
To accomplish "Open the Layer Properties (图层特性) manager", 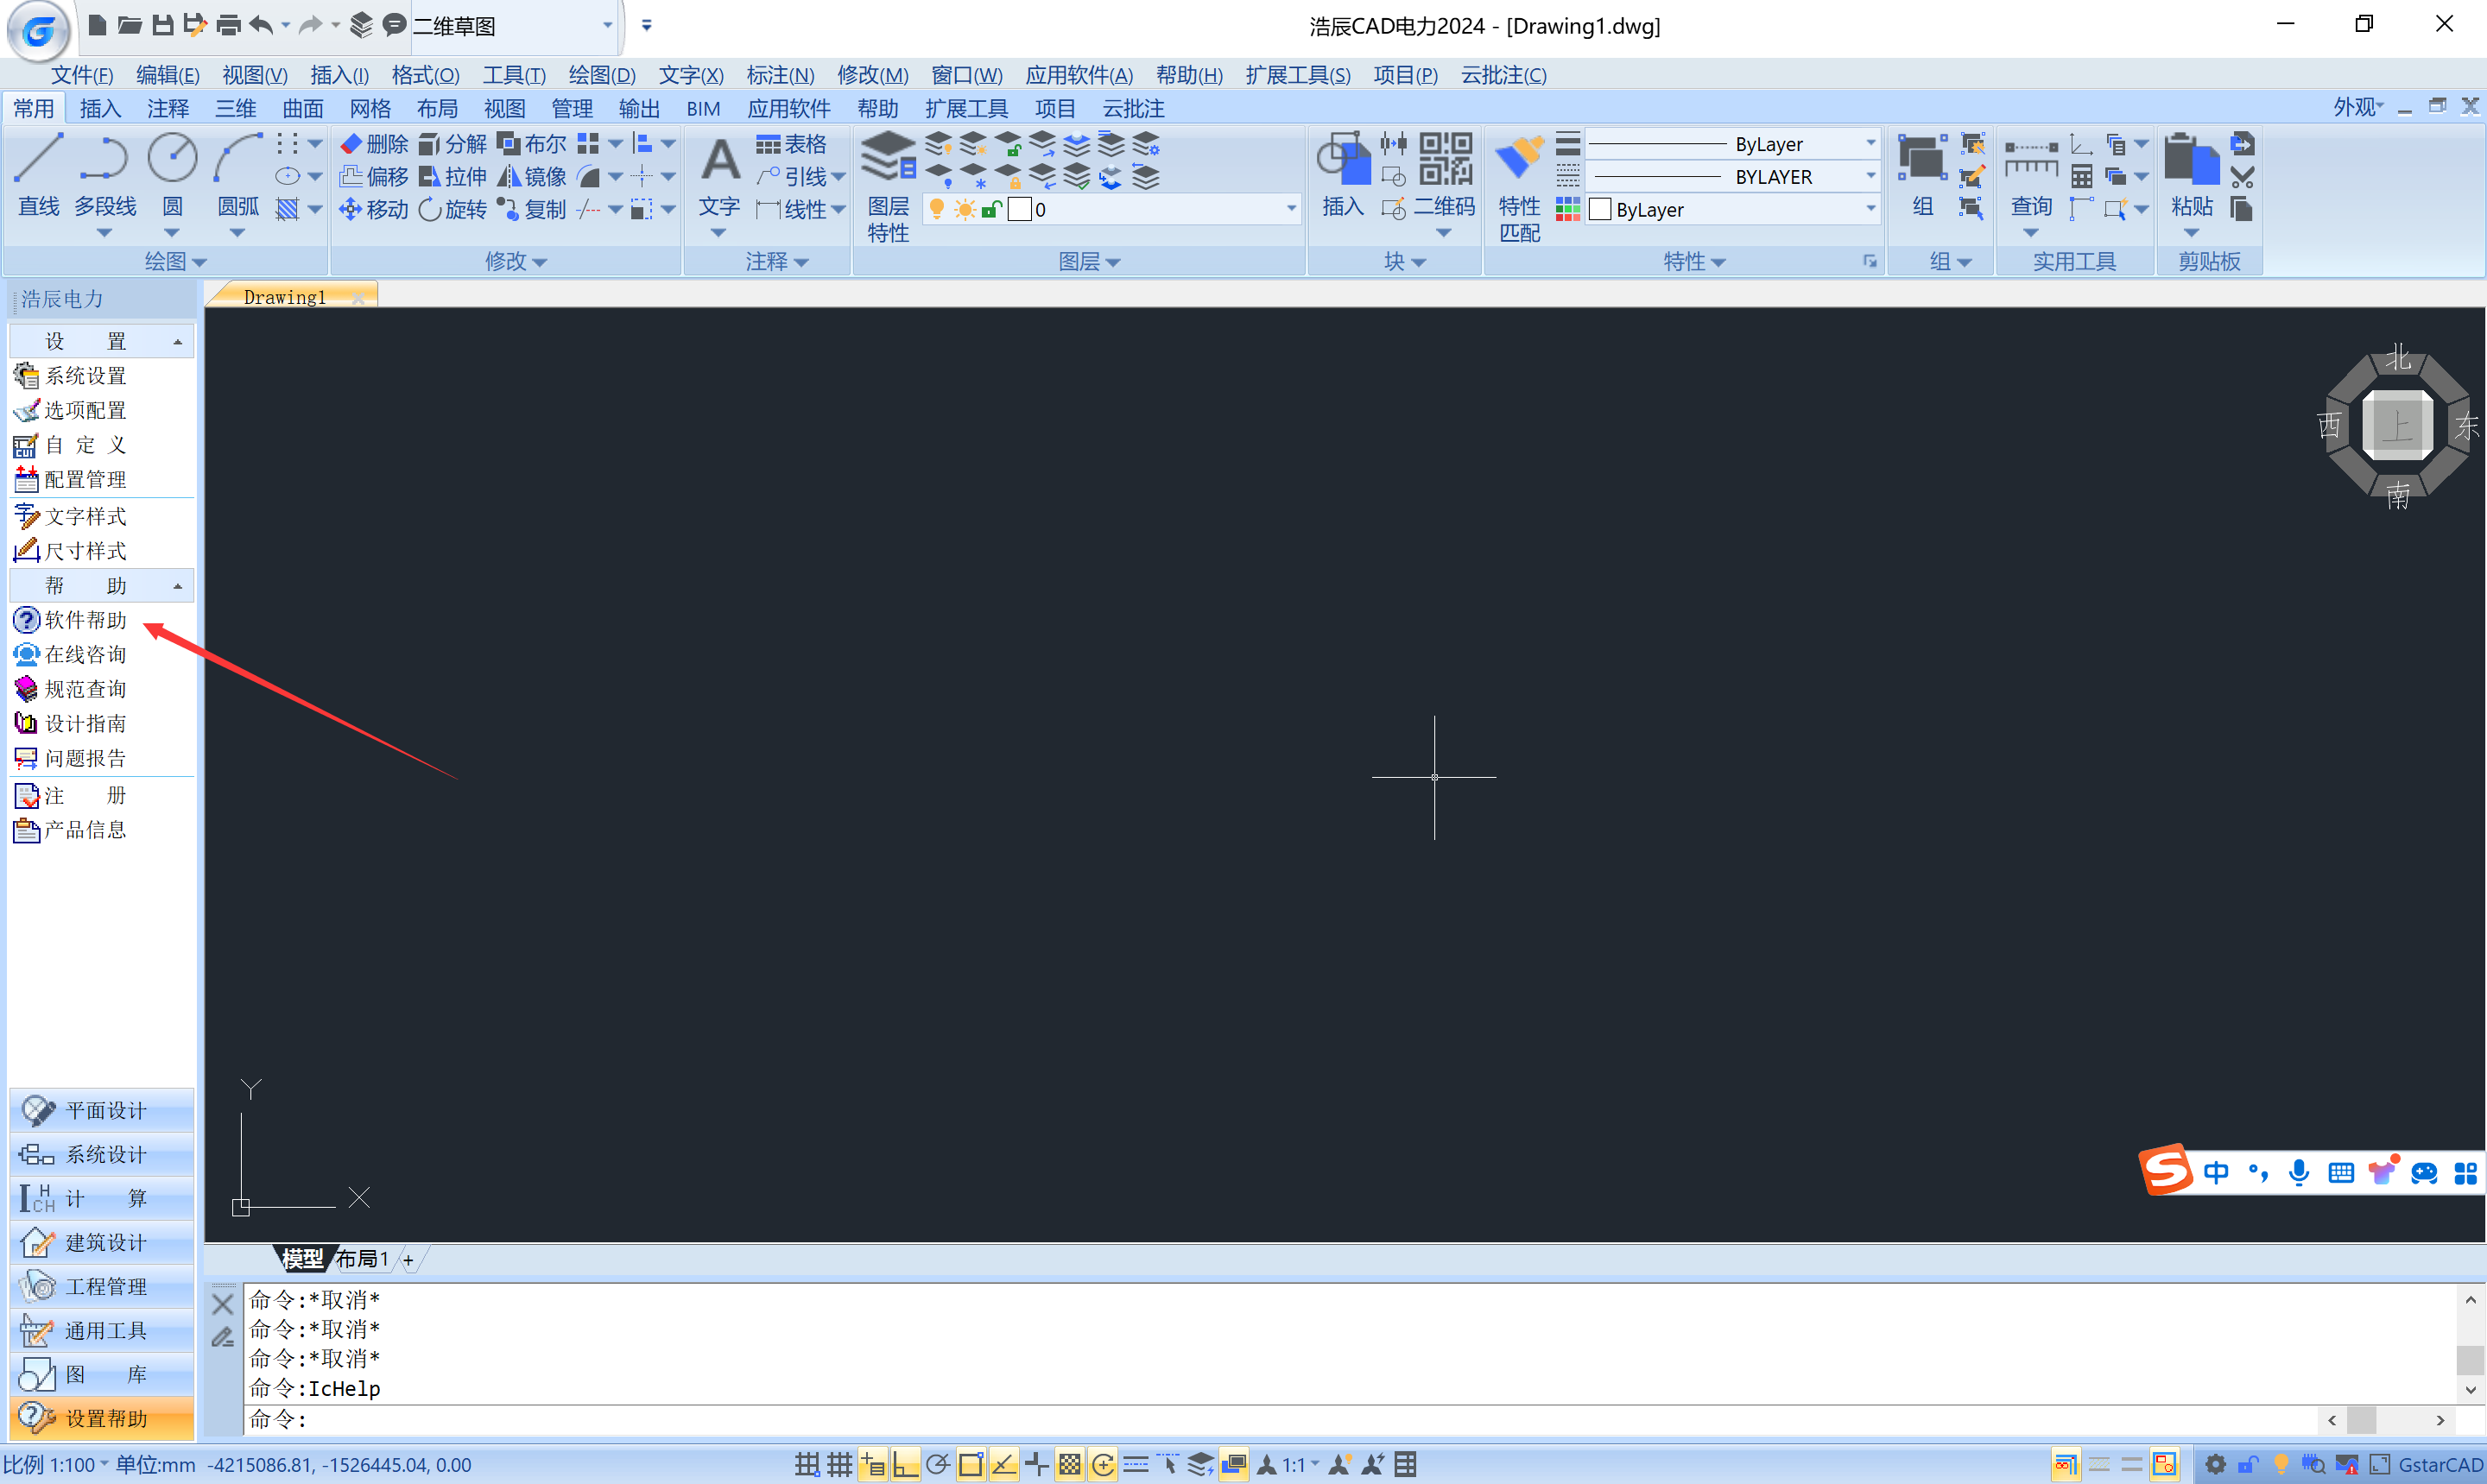I will (x=887, y=160).
